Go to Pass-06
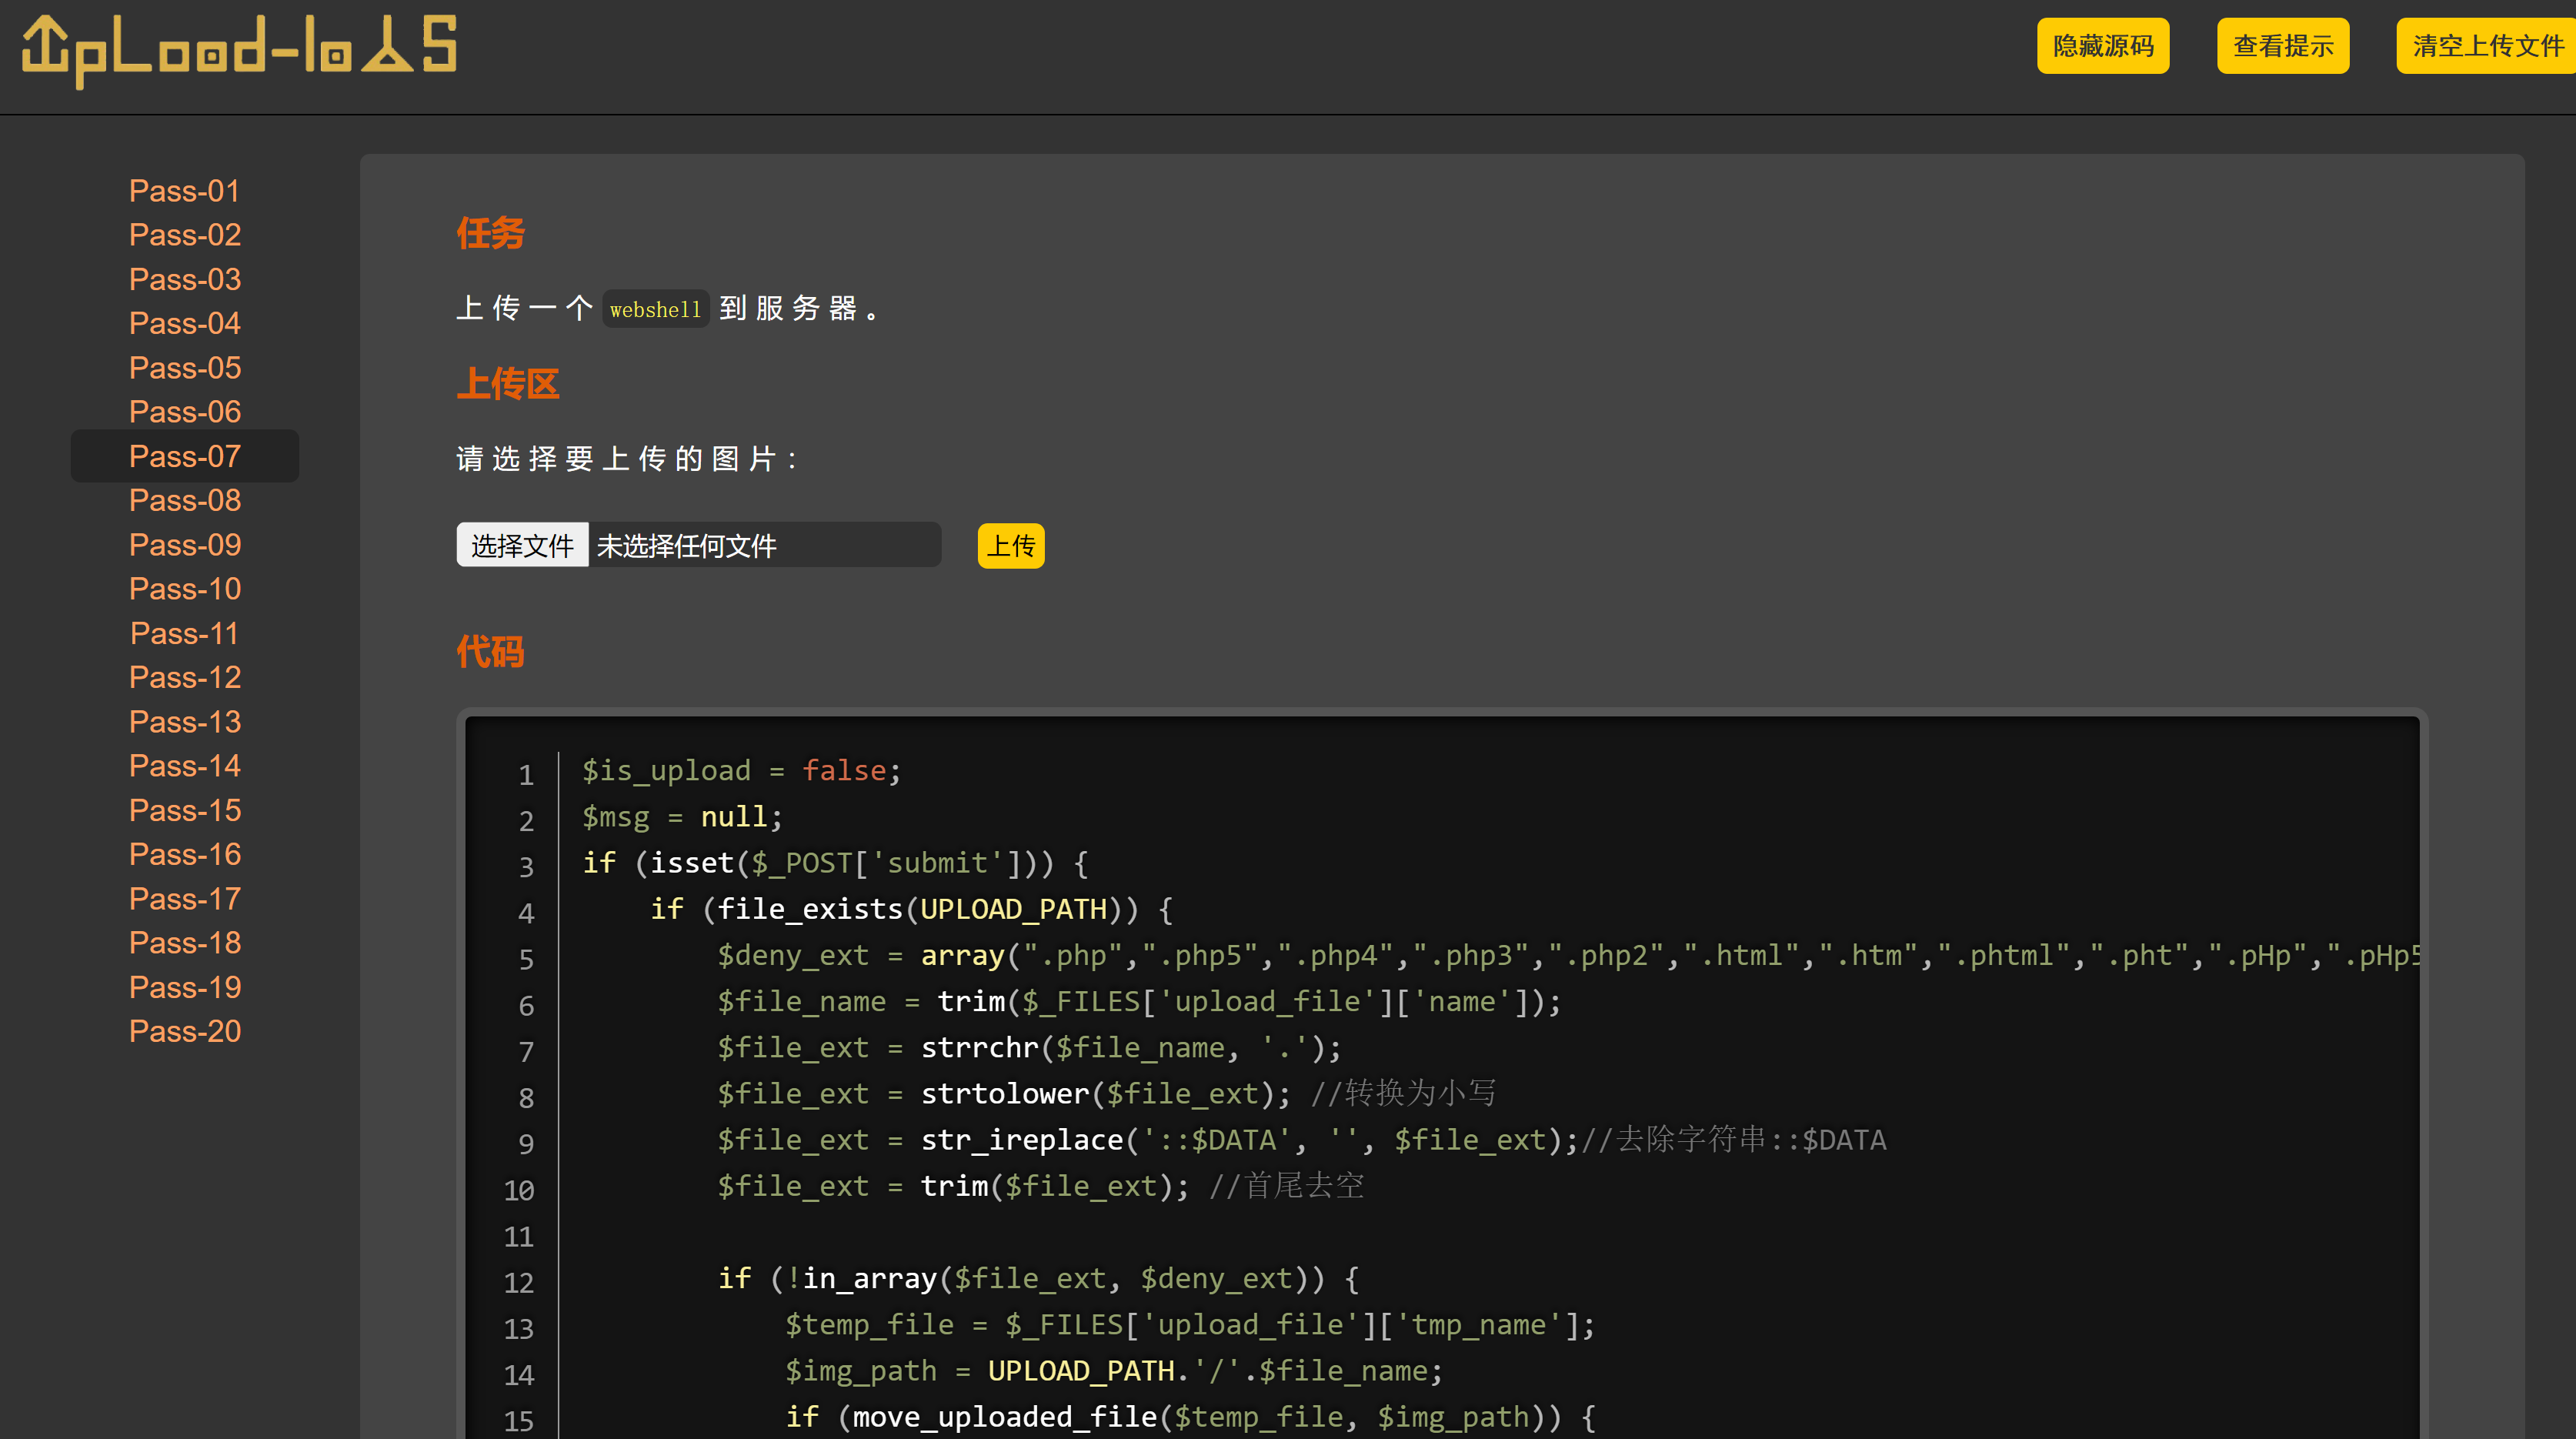 (185, 412)
